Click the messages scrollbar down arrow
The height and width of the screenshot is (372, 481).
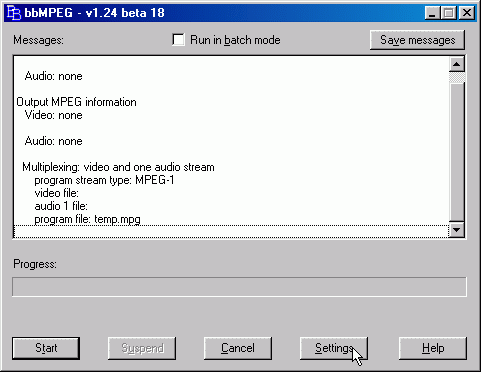457,230
